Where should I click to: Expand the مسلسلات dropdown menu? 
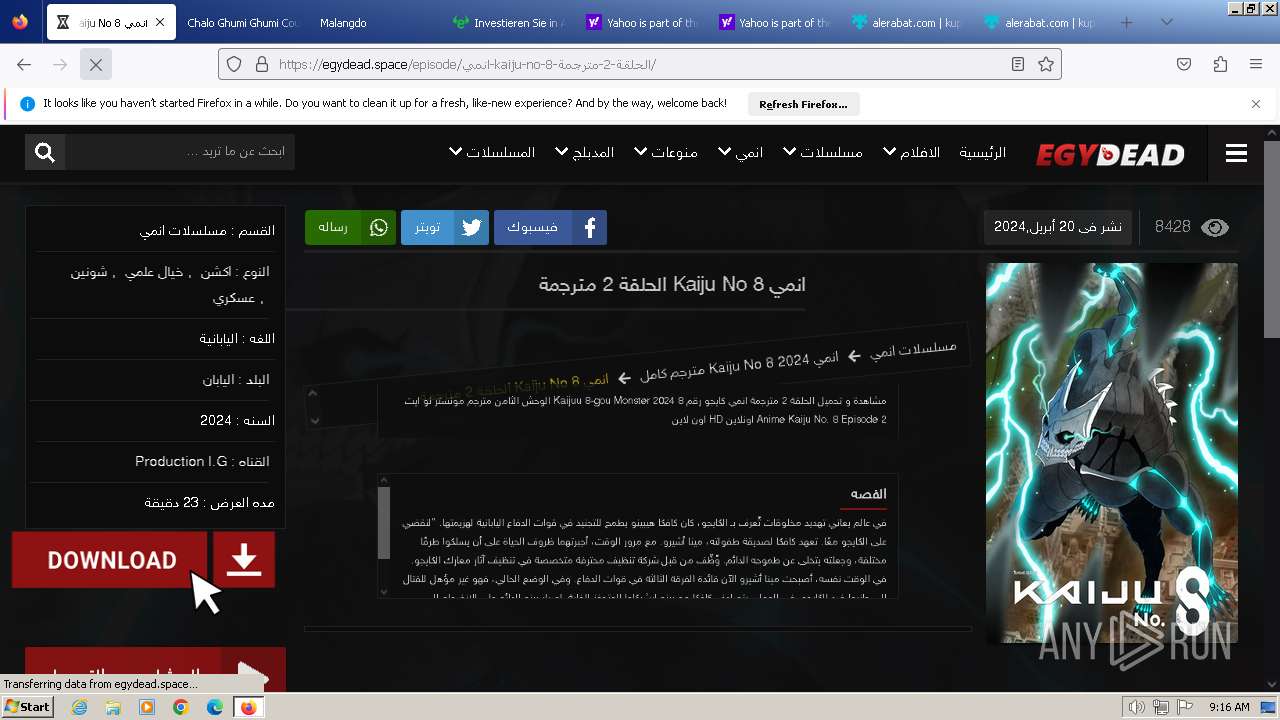pos(823,152)
